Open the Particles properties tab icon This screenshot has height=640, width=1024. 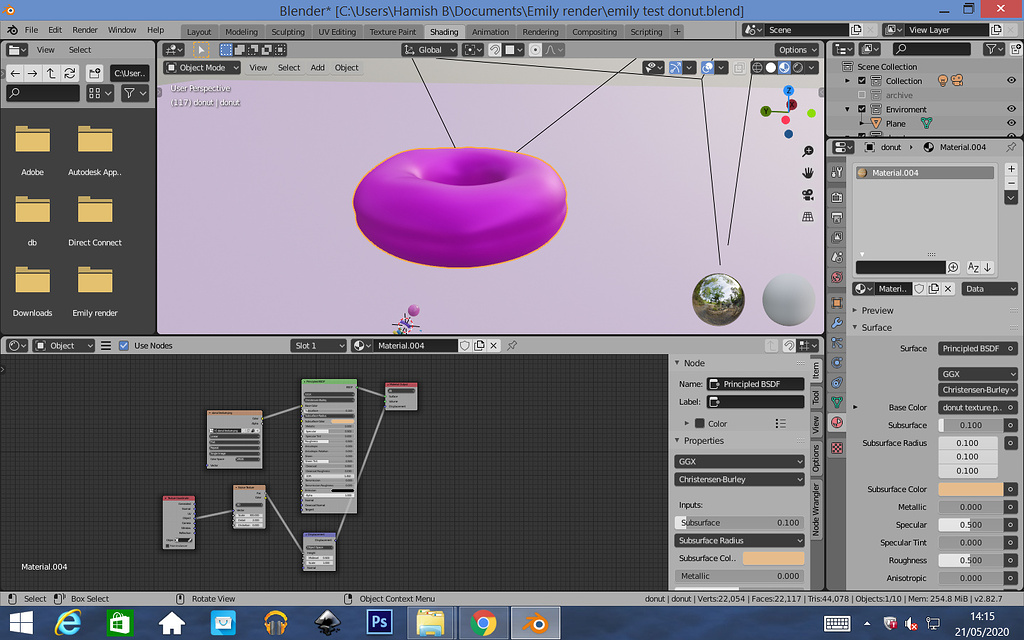click(837, 343)
